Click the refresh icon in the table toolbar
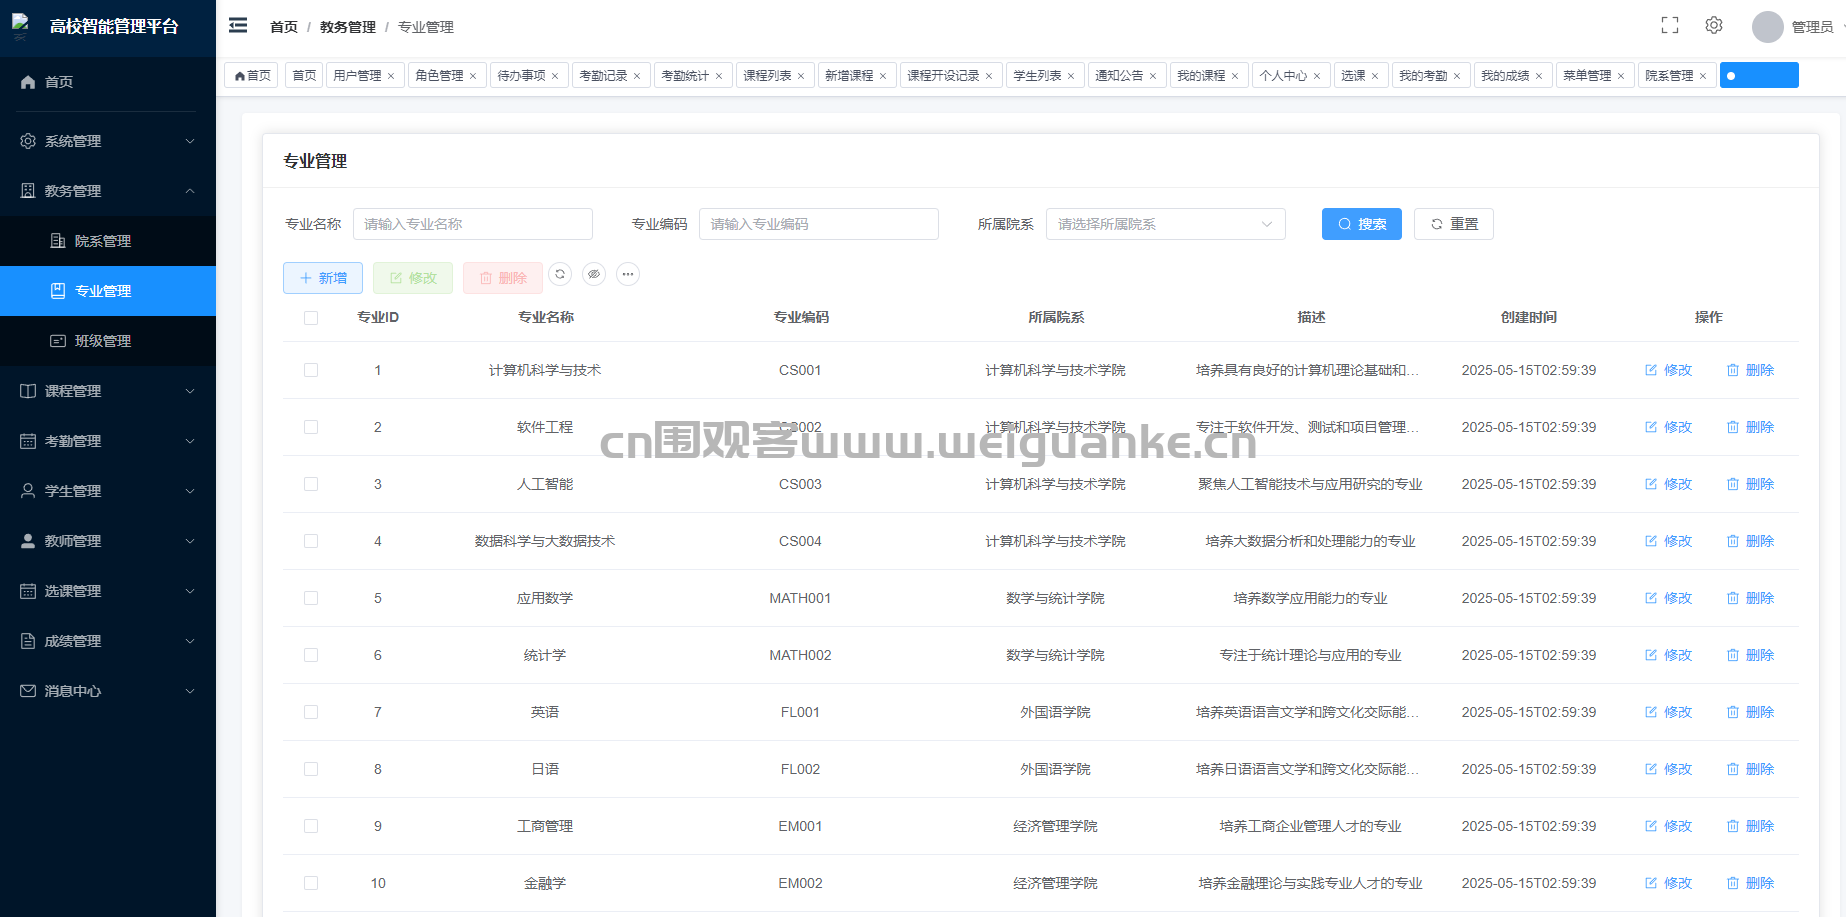This screenshot has width=1846, height=917. [560, 274]
